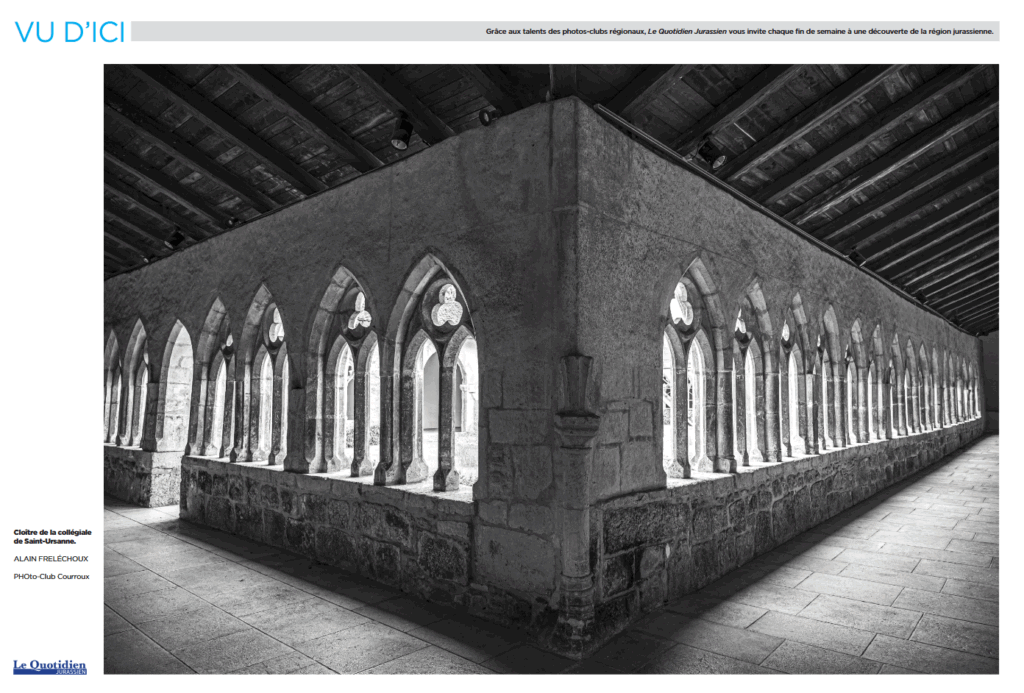Click the "VU D'ICI" section heading
Screen dimensions: 1024x693
point(69,32)
